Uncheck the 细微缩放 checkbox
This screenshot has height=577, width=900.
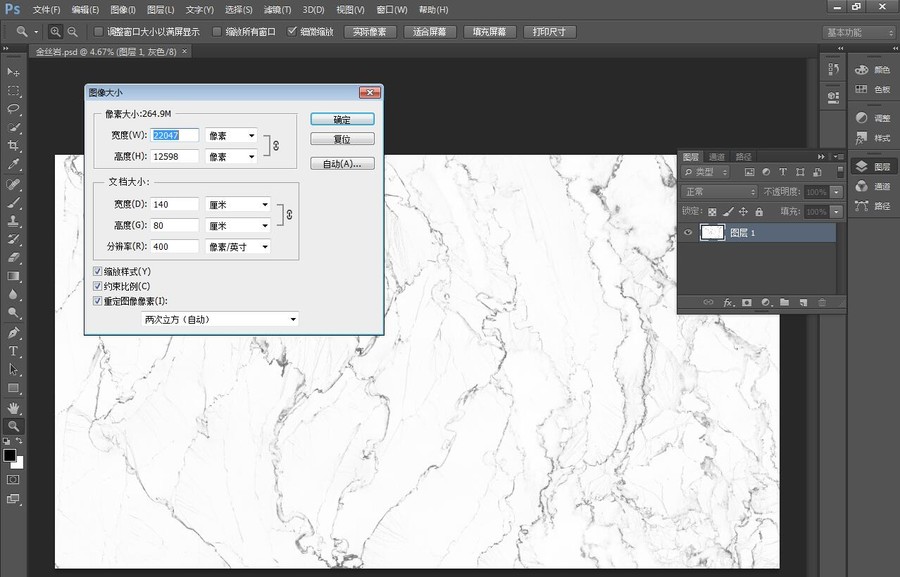292,31
